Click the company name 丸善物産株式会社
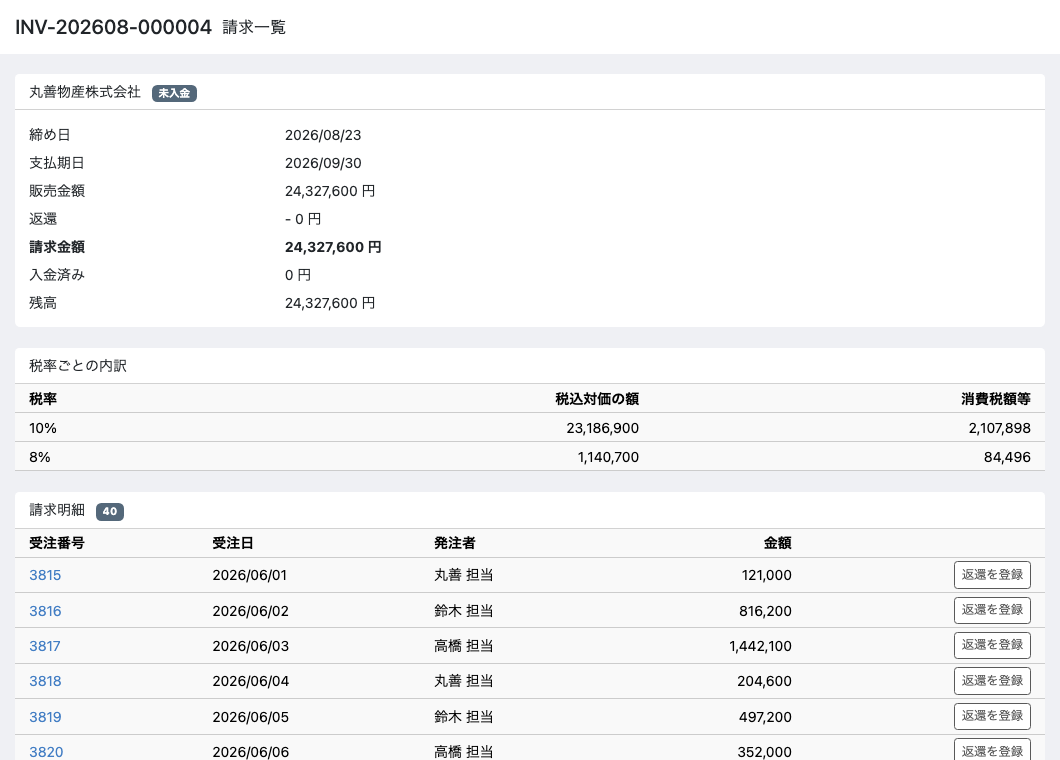1060x760 pixels. 85,92
